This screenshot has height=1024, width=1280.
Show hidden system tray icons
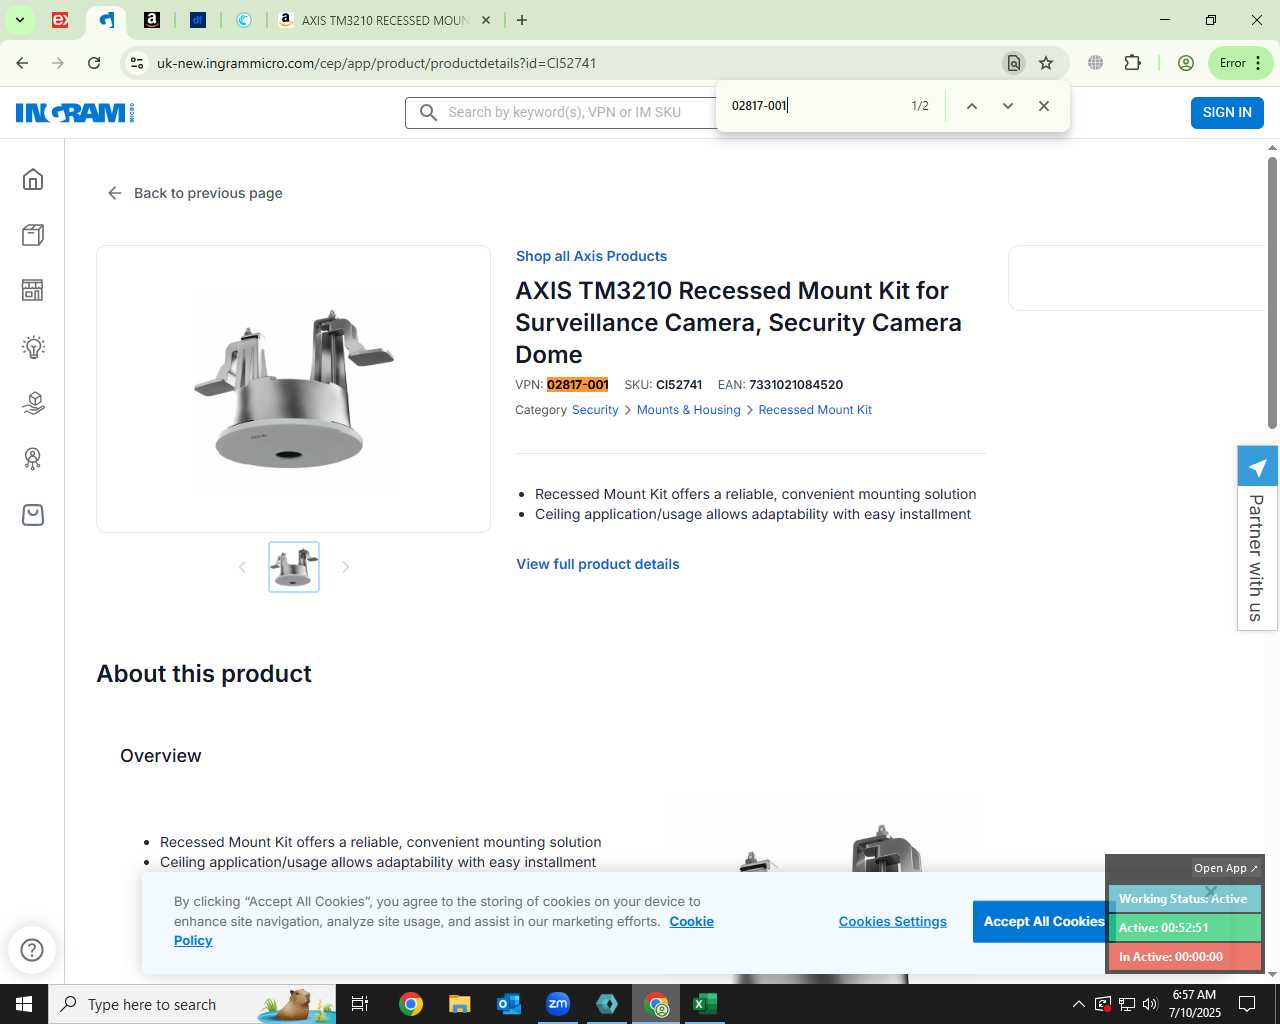(1078, 1004)
